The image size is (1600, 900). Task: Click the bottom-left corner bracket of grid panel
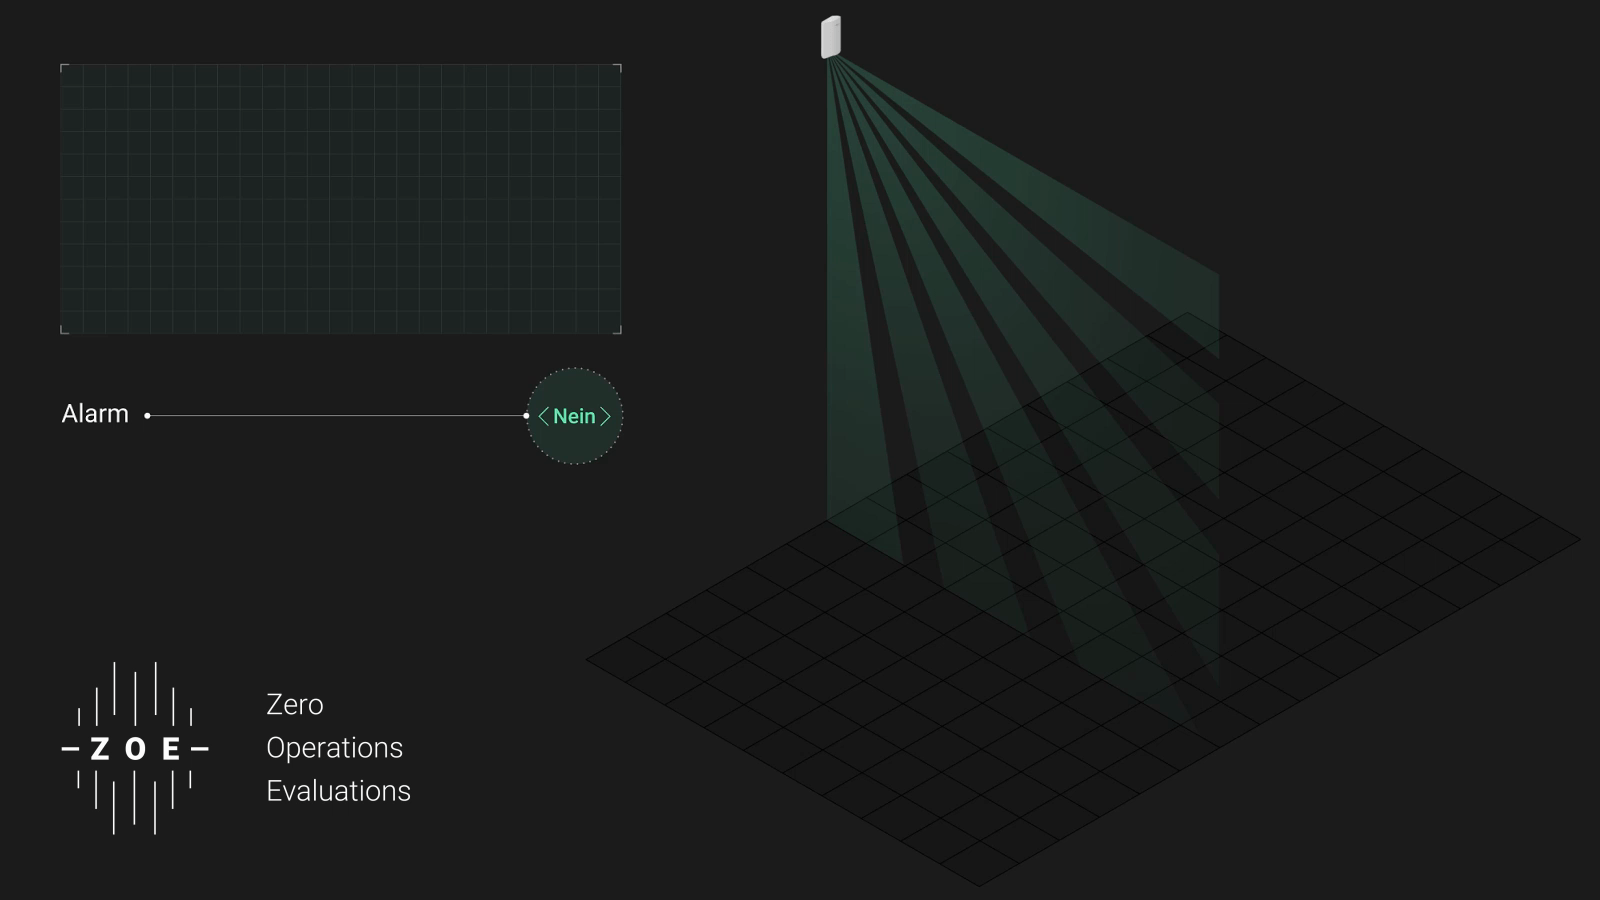pyautogui.click(x=63, y=331)
